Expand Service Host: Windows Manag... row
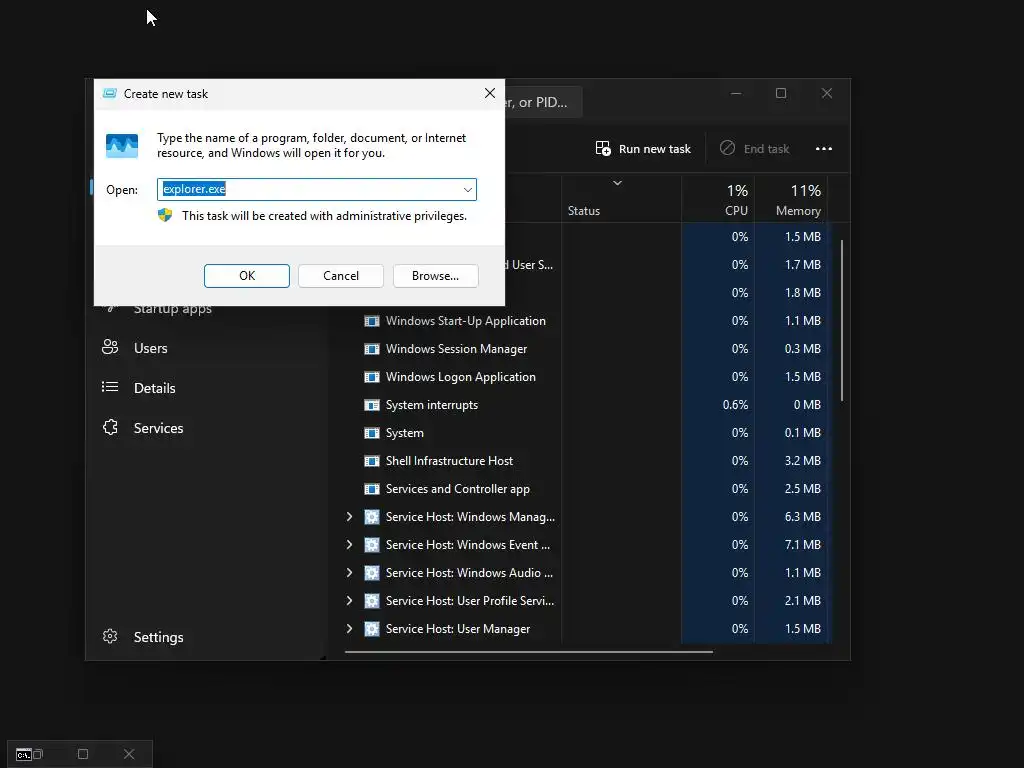 coord(349,517)
